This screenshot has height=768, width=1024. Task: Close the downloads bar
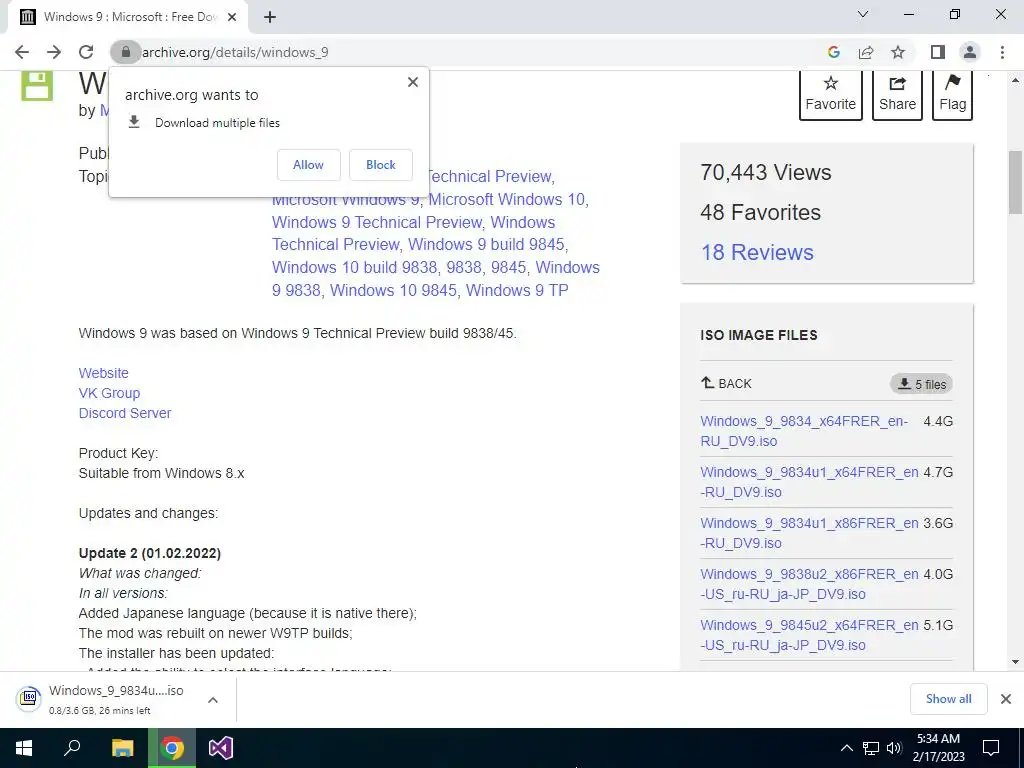tap(1006, 699)
